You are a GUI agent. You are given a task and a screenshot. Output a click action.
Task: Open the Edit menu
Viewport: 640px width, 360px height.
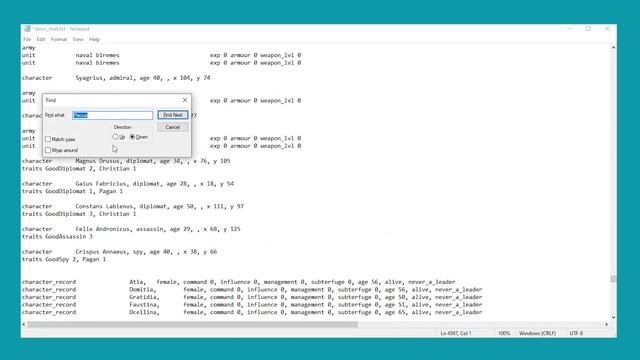(41, 40)
